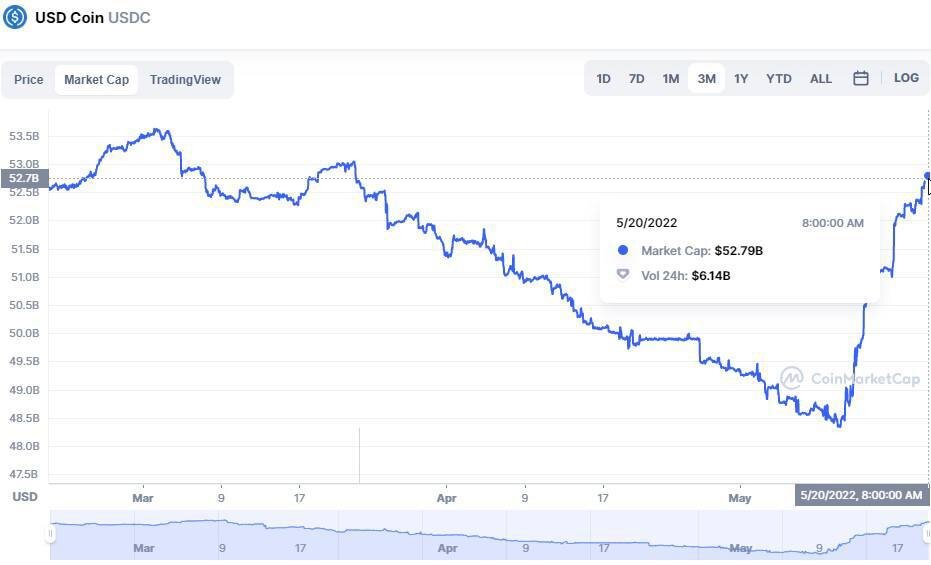The width and height of the screenshot is (931, 565).
Task: Toggle LOG scale on the chart
Action: pyautogui.click(x=906, y=78)
